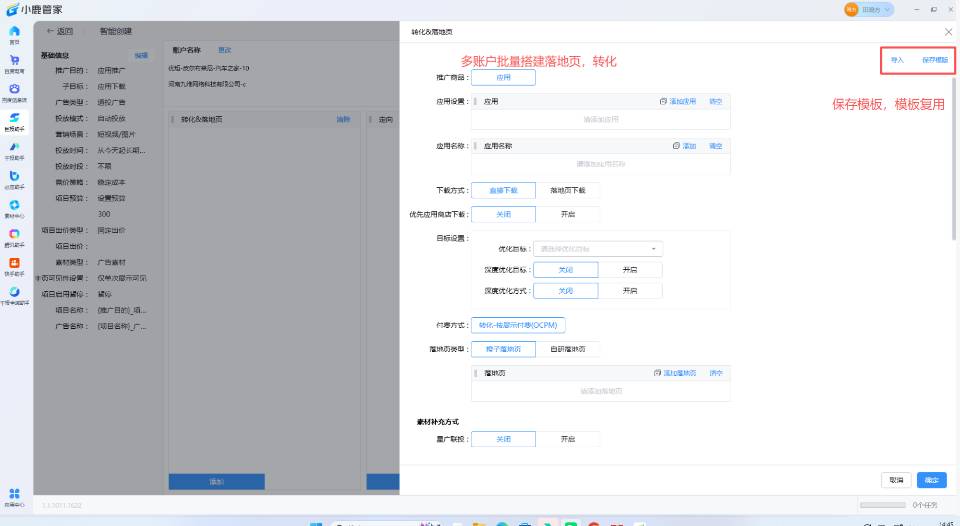Image resolution: width=960 pixels, height=526 pixels.
Task: Open the orange 快手助手 sidebar icon
Action: [14, 263]
